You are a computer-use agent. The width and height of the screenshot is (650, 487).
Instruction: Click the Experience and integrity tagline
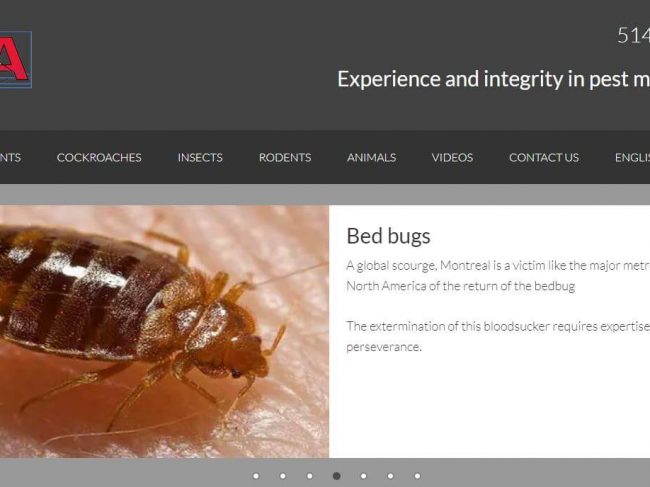493,79
